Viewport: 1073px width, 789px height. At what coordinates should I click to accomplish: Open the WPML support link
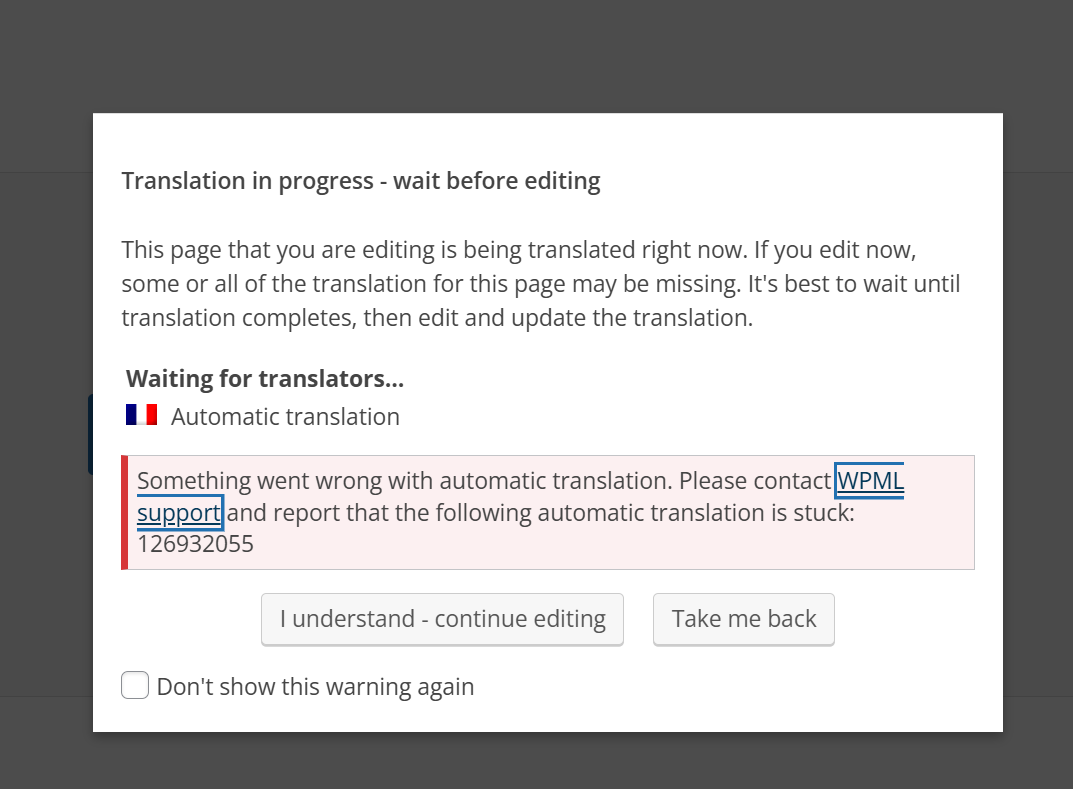[869, 481]
